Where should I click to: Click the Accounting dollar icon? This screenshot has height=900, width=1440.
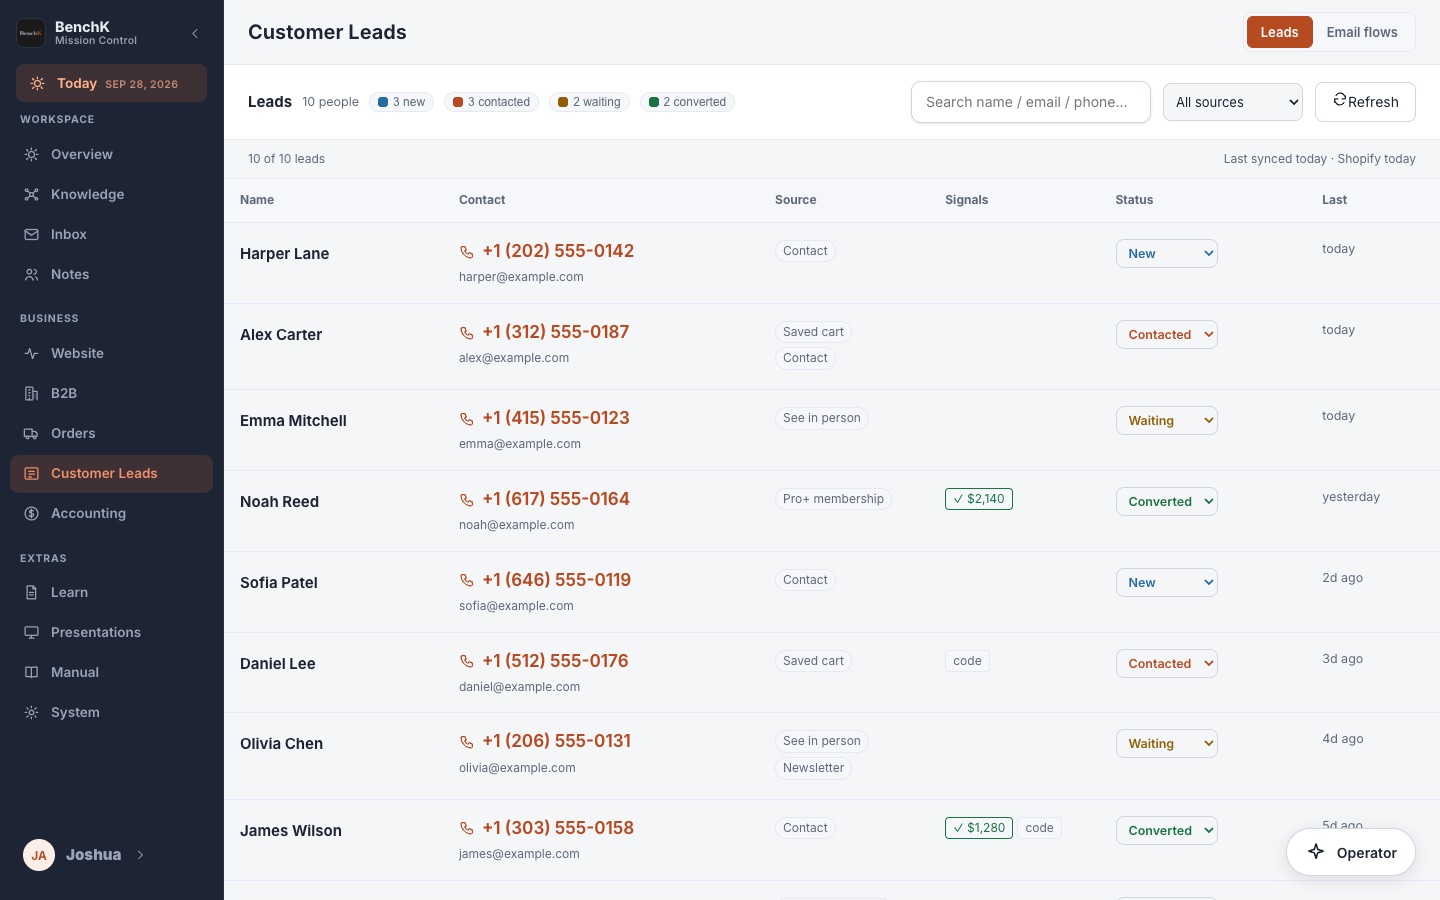32,514
